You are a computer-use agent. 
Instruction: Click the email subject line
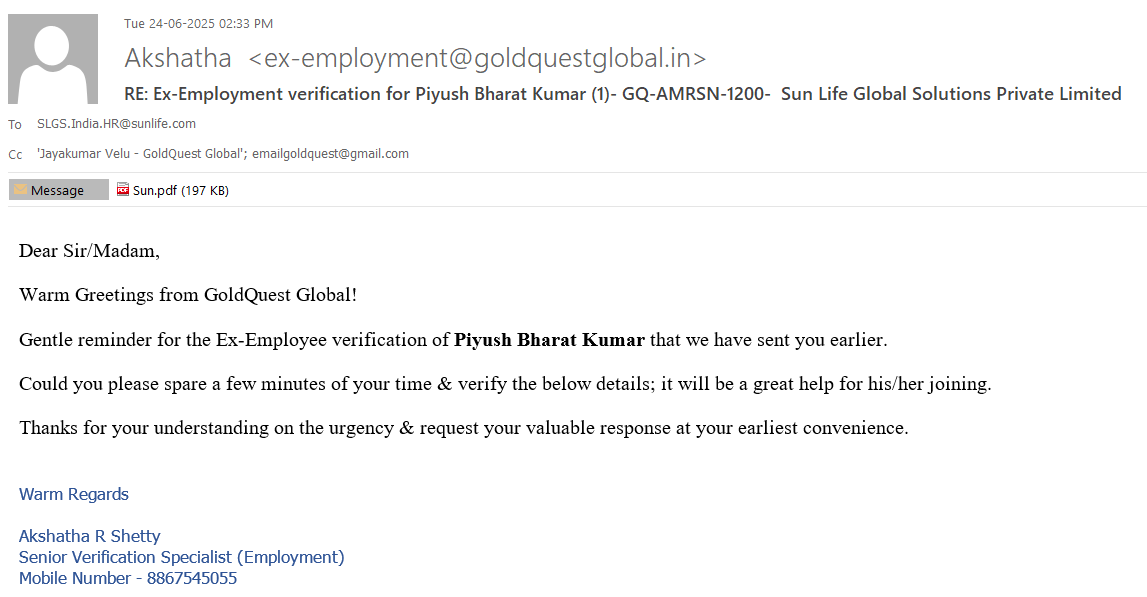pyautogui.click(x=622, y=94)
